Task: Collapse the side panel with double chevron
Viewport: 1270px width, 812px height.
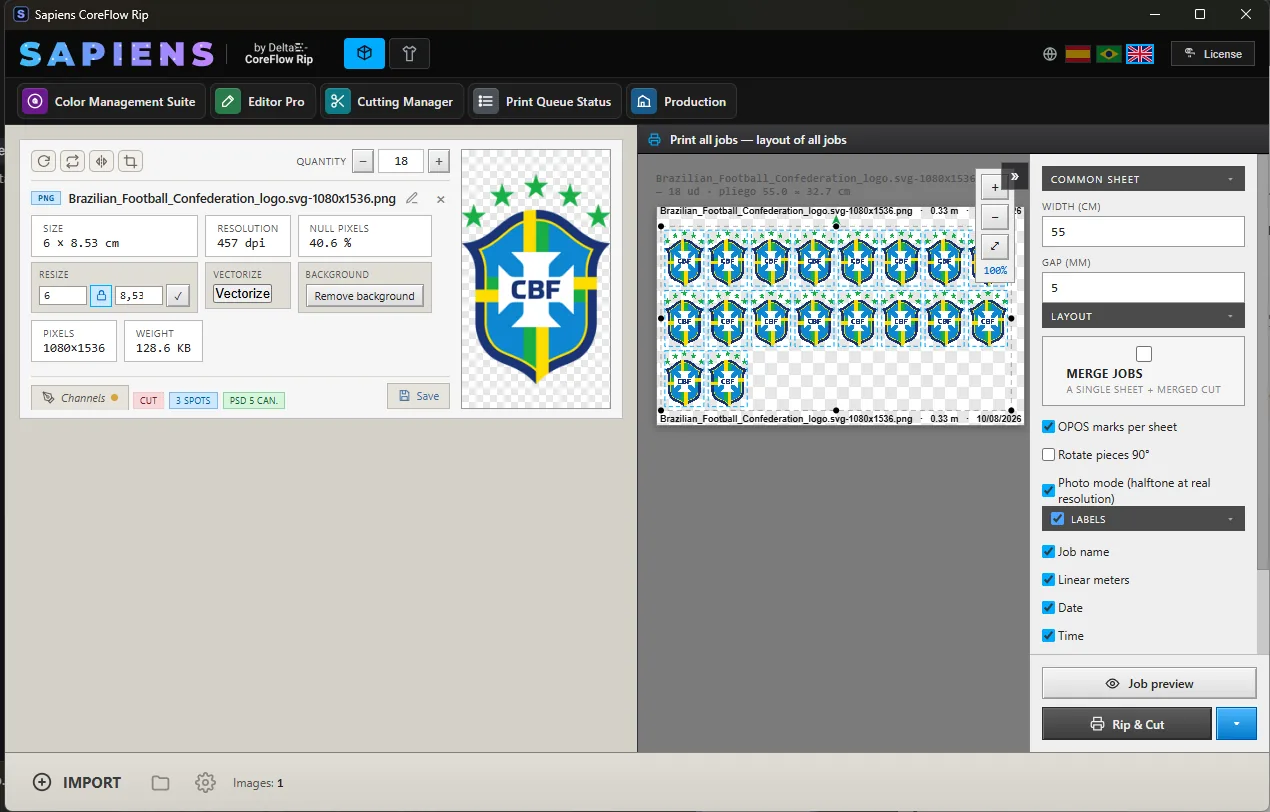Action: pos(1014,176)
